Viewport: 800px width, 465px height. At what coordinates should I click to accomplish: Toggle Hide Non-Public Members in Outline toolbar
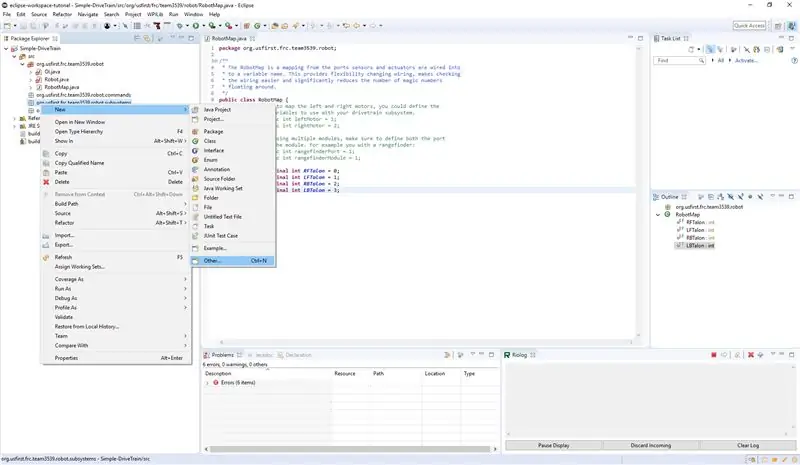(750, 197)
